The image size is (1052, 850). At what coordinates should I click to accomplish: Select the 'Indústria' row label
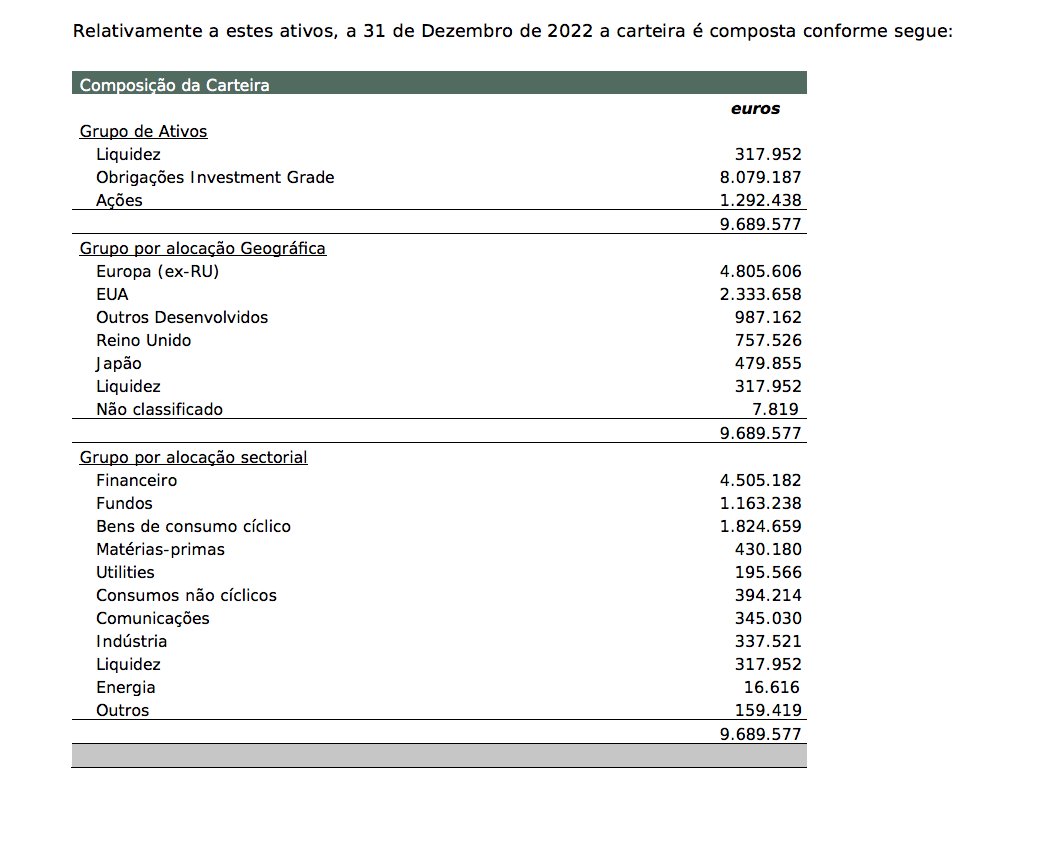click(x=132, y=641)
